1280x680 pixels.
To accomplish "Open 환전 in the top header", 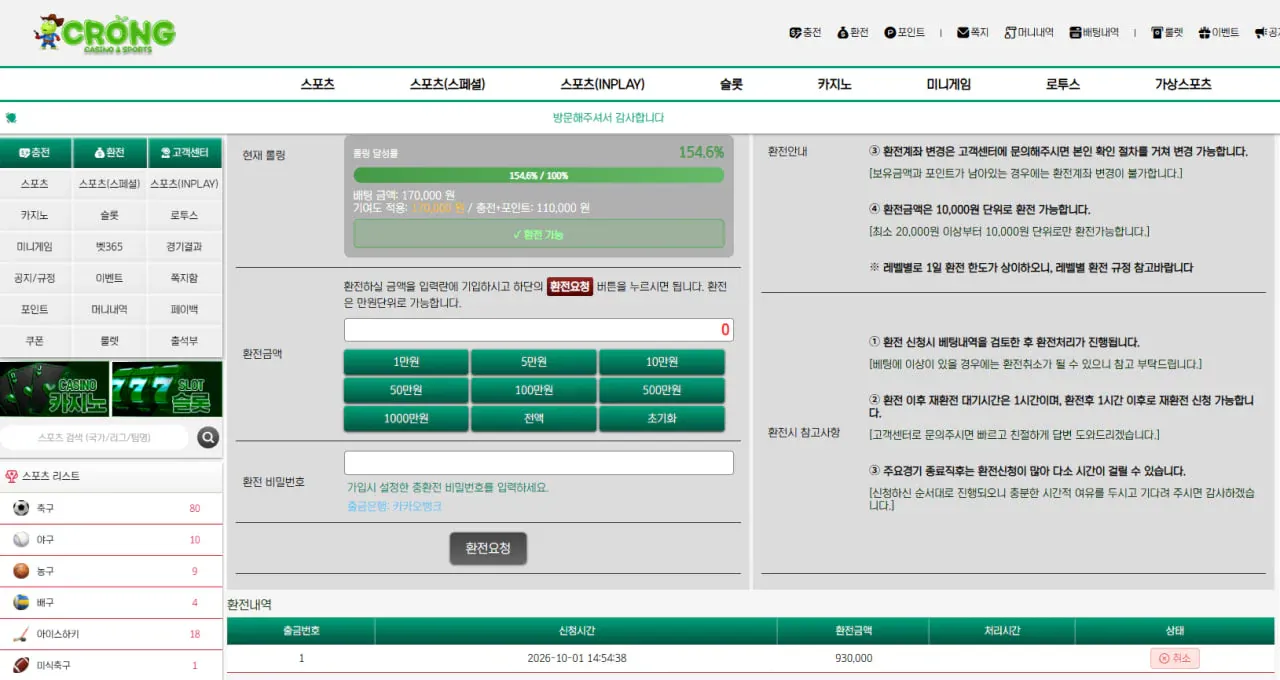I will pos(853,32).
